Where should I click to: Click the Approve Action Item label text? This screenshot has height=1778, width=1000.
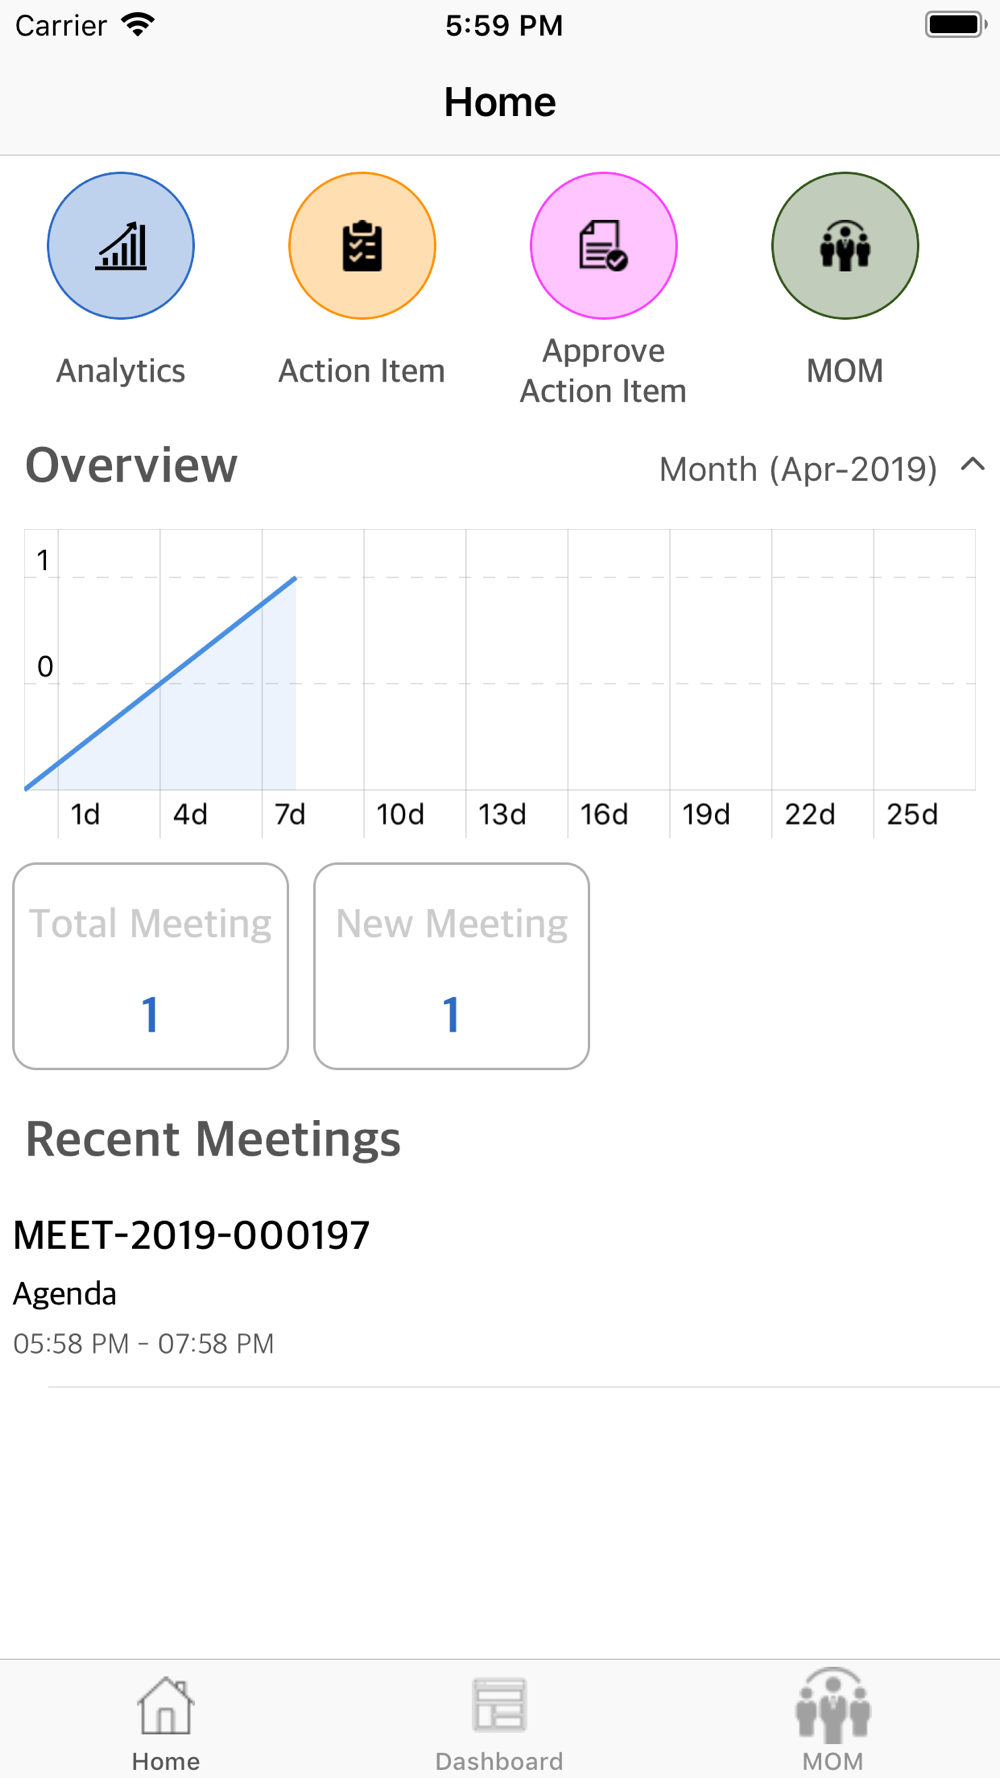pyautogui.click(x=603, y=371)
